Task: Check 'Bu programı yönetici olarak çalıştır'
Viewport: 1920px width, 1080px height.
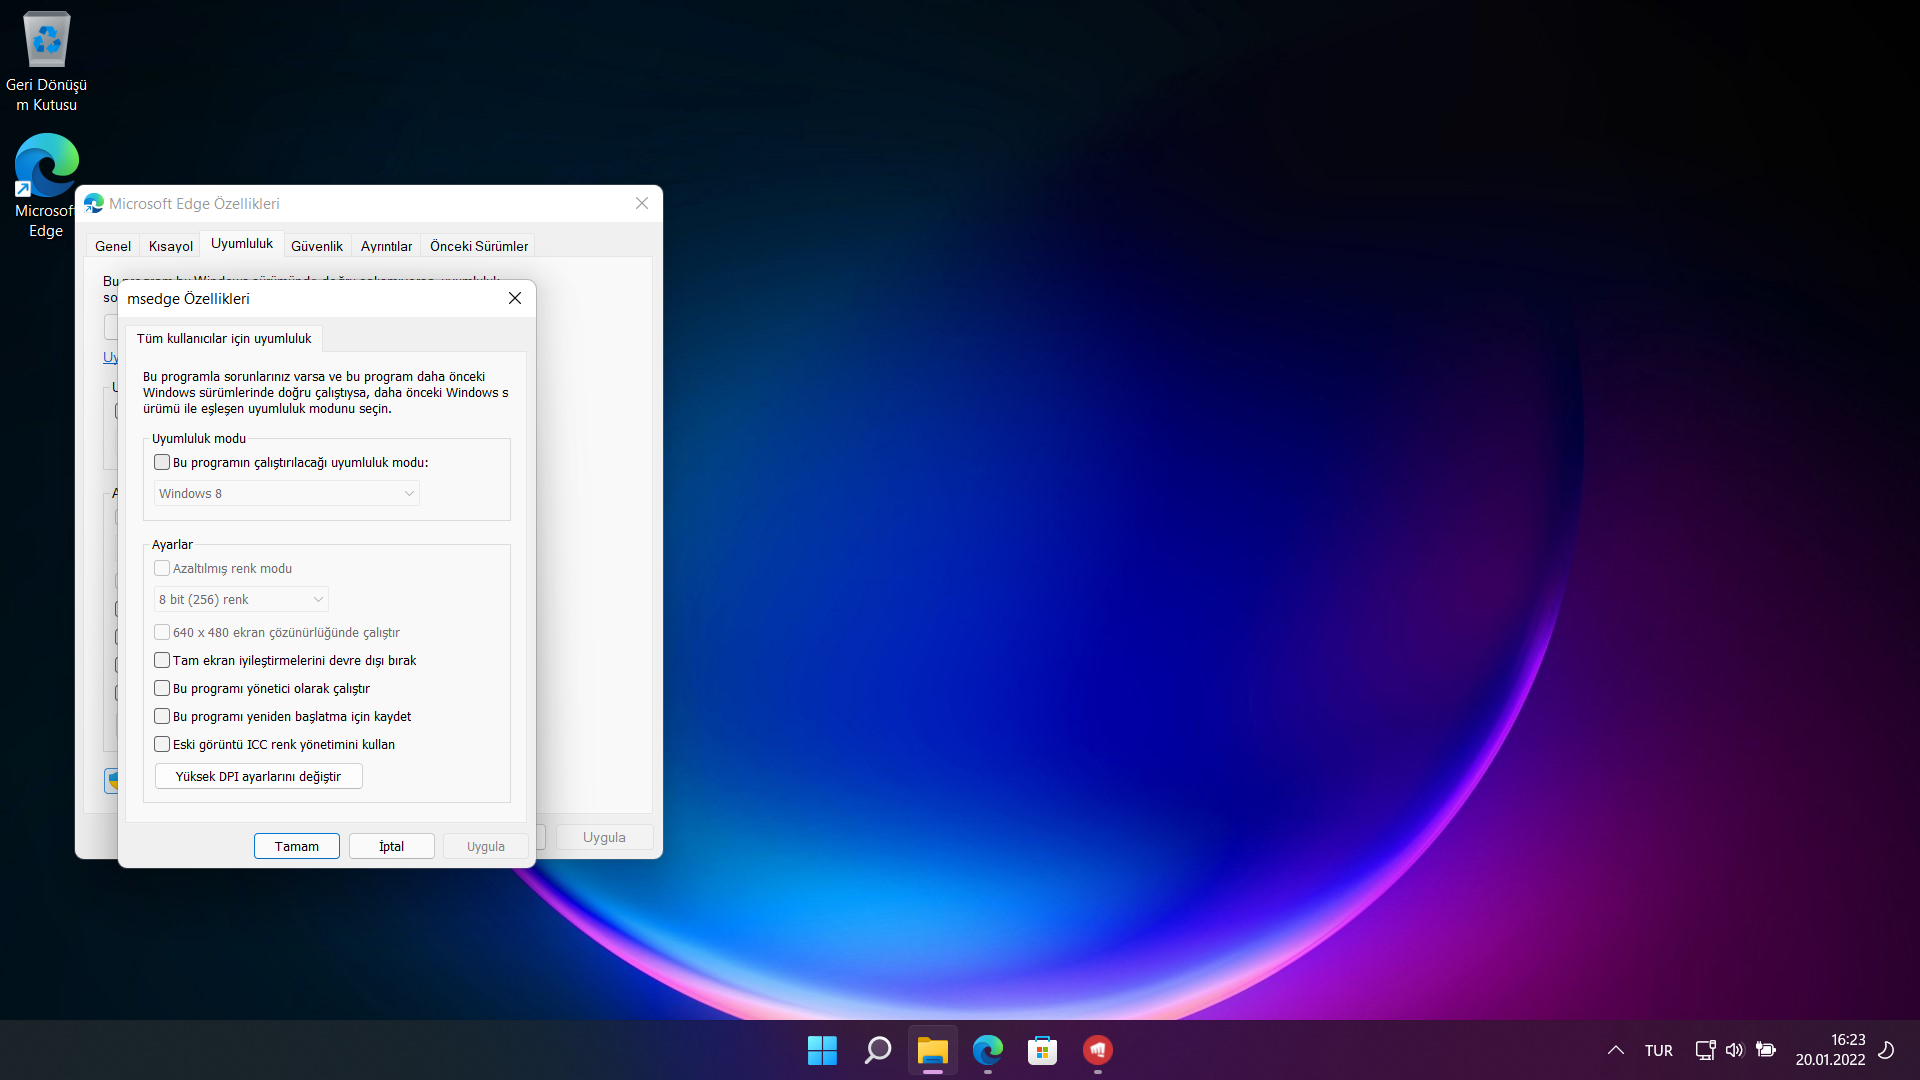Action: (x=162, y=689)
